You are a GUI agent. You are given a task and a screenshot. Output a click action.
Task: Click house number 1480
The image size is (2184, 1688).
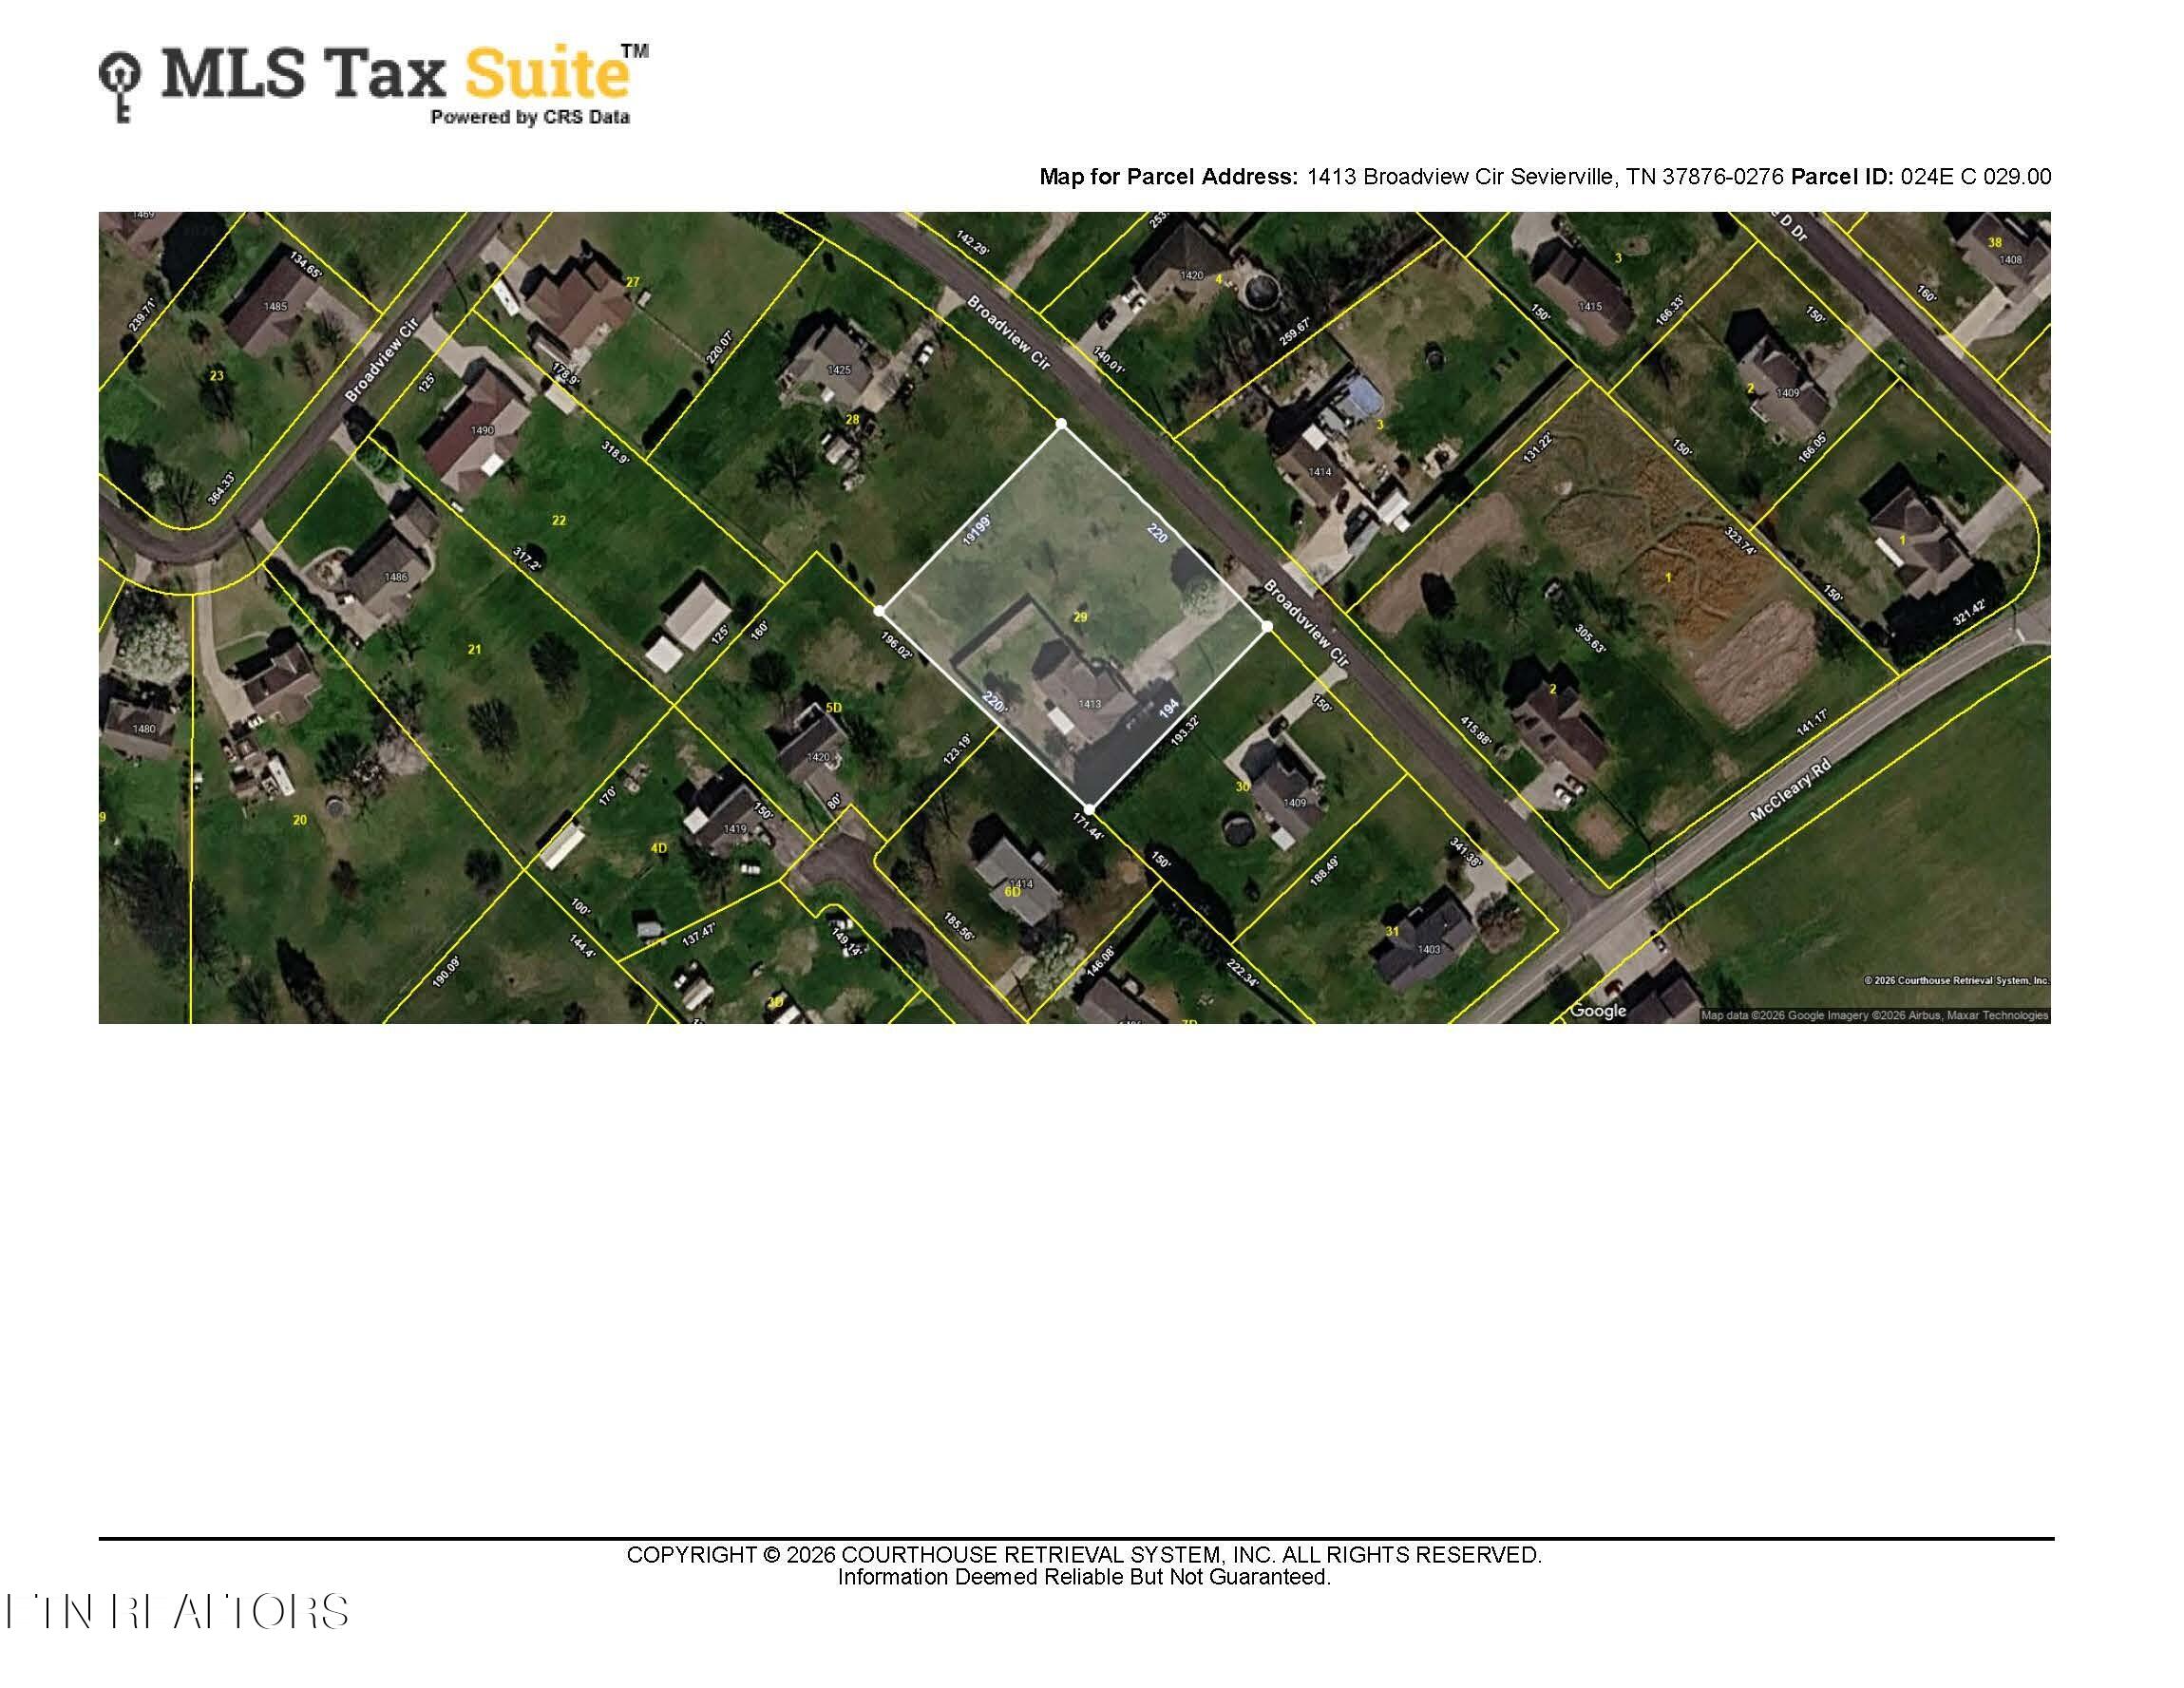coord(144,729)
